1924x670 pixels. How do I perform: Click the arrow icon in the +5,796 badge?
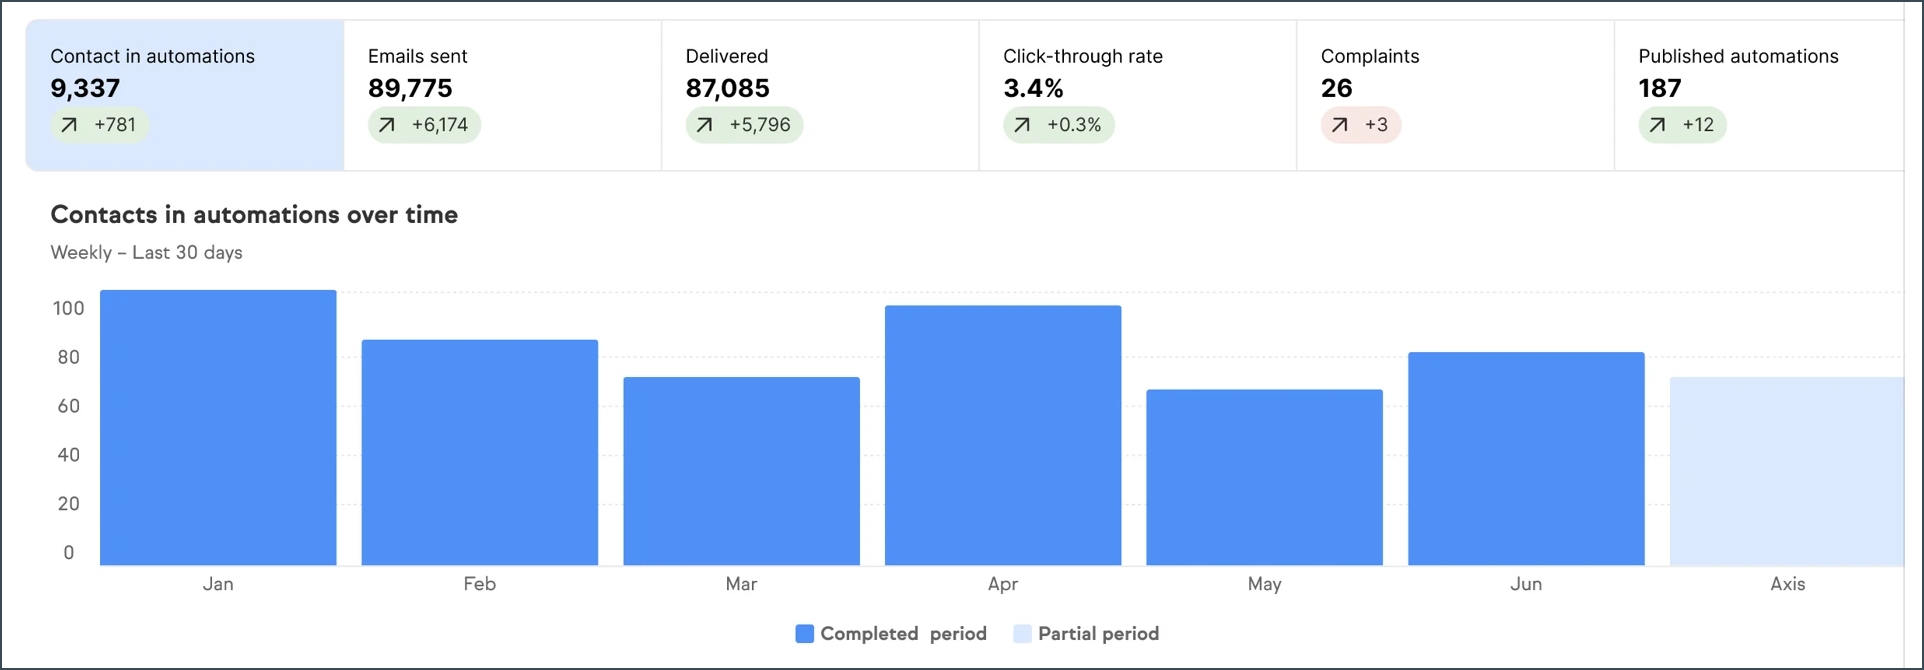[x=705, y=125]
